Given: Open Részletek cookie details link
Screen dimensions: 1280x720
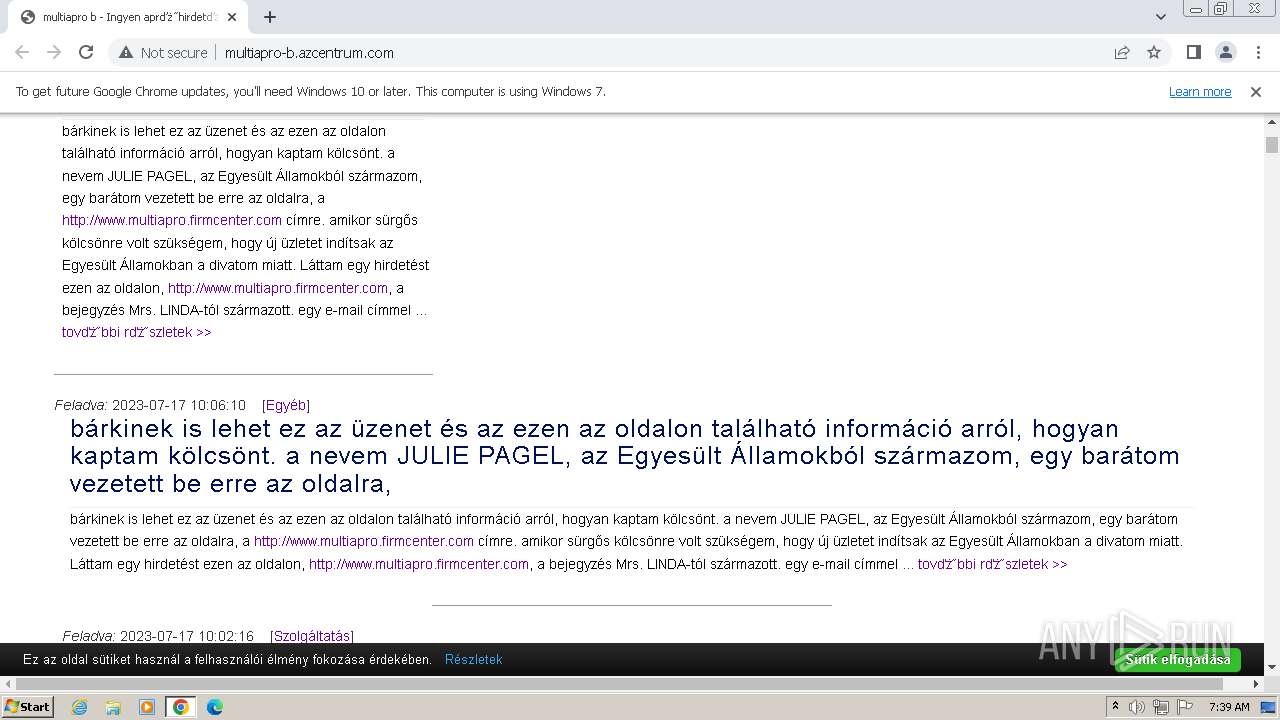Looking at the screenshot, I should 474,660.
